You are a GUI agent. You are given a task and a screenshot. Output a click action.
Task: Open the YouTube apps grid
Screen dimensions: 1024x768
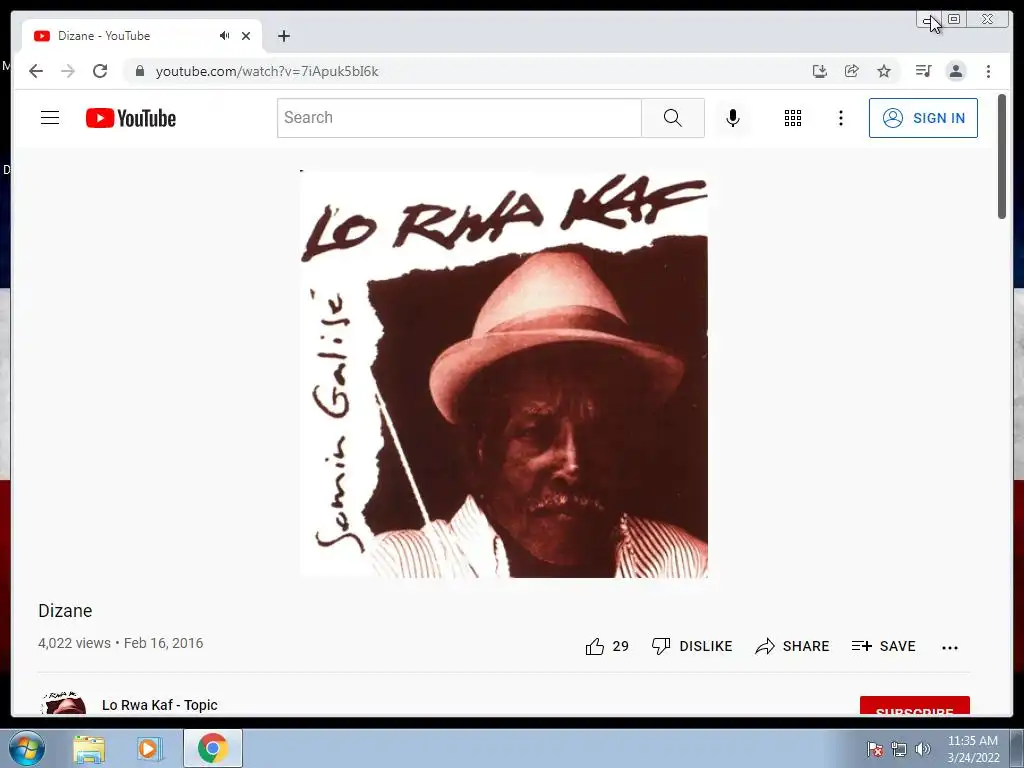[793, 118]
